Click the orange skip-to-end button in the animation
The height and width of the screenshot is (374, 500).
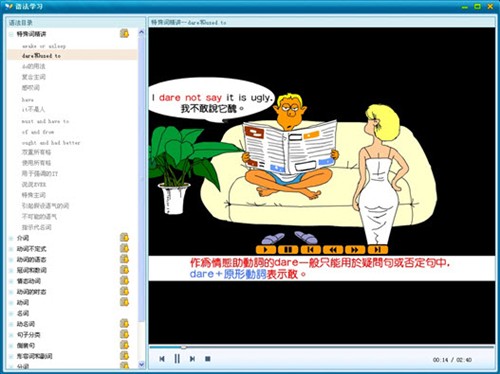377,249
